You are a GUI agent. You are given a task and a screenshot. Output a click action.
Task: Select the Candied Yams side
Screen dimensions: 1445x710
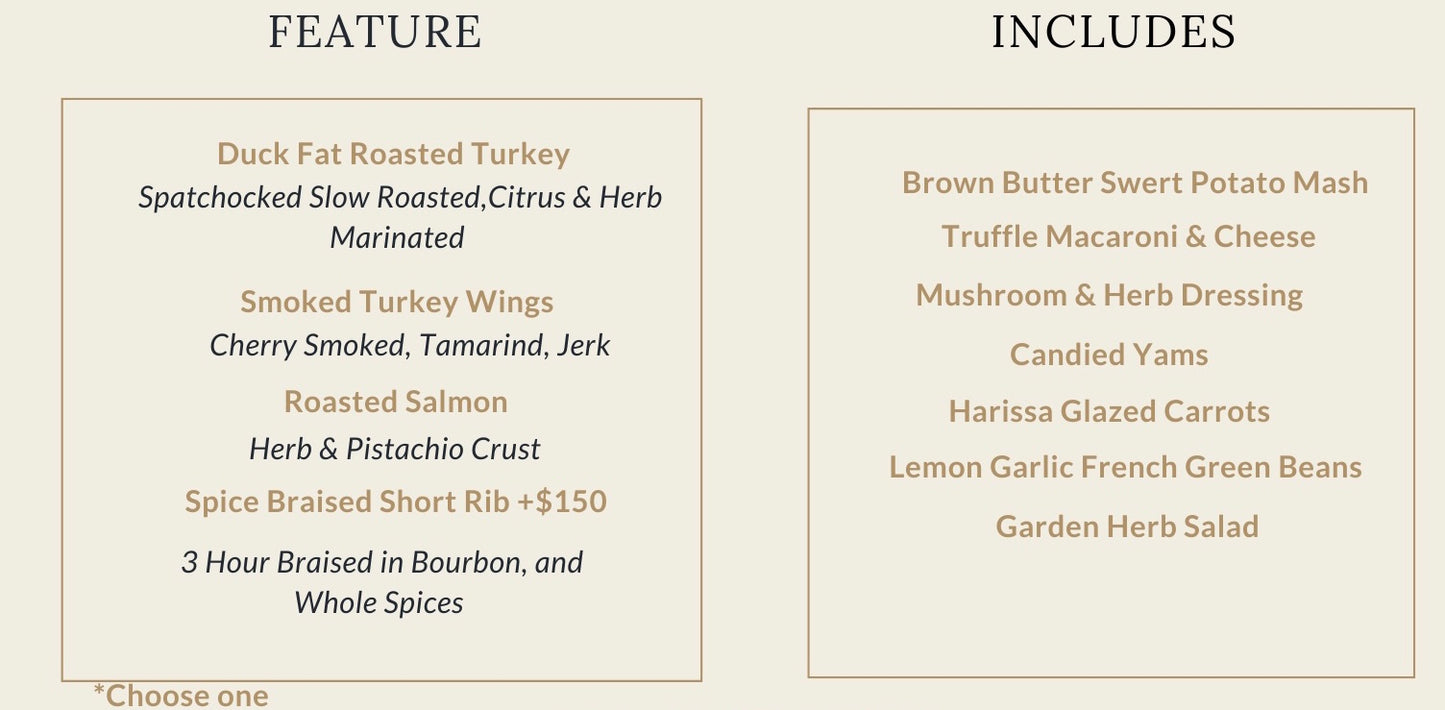pyautogui.click(x=1109, y=354)
